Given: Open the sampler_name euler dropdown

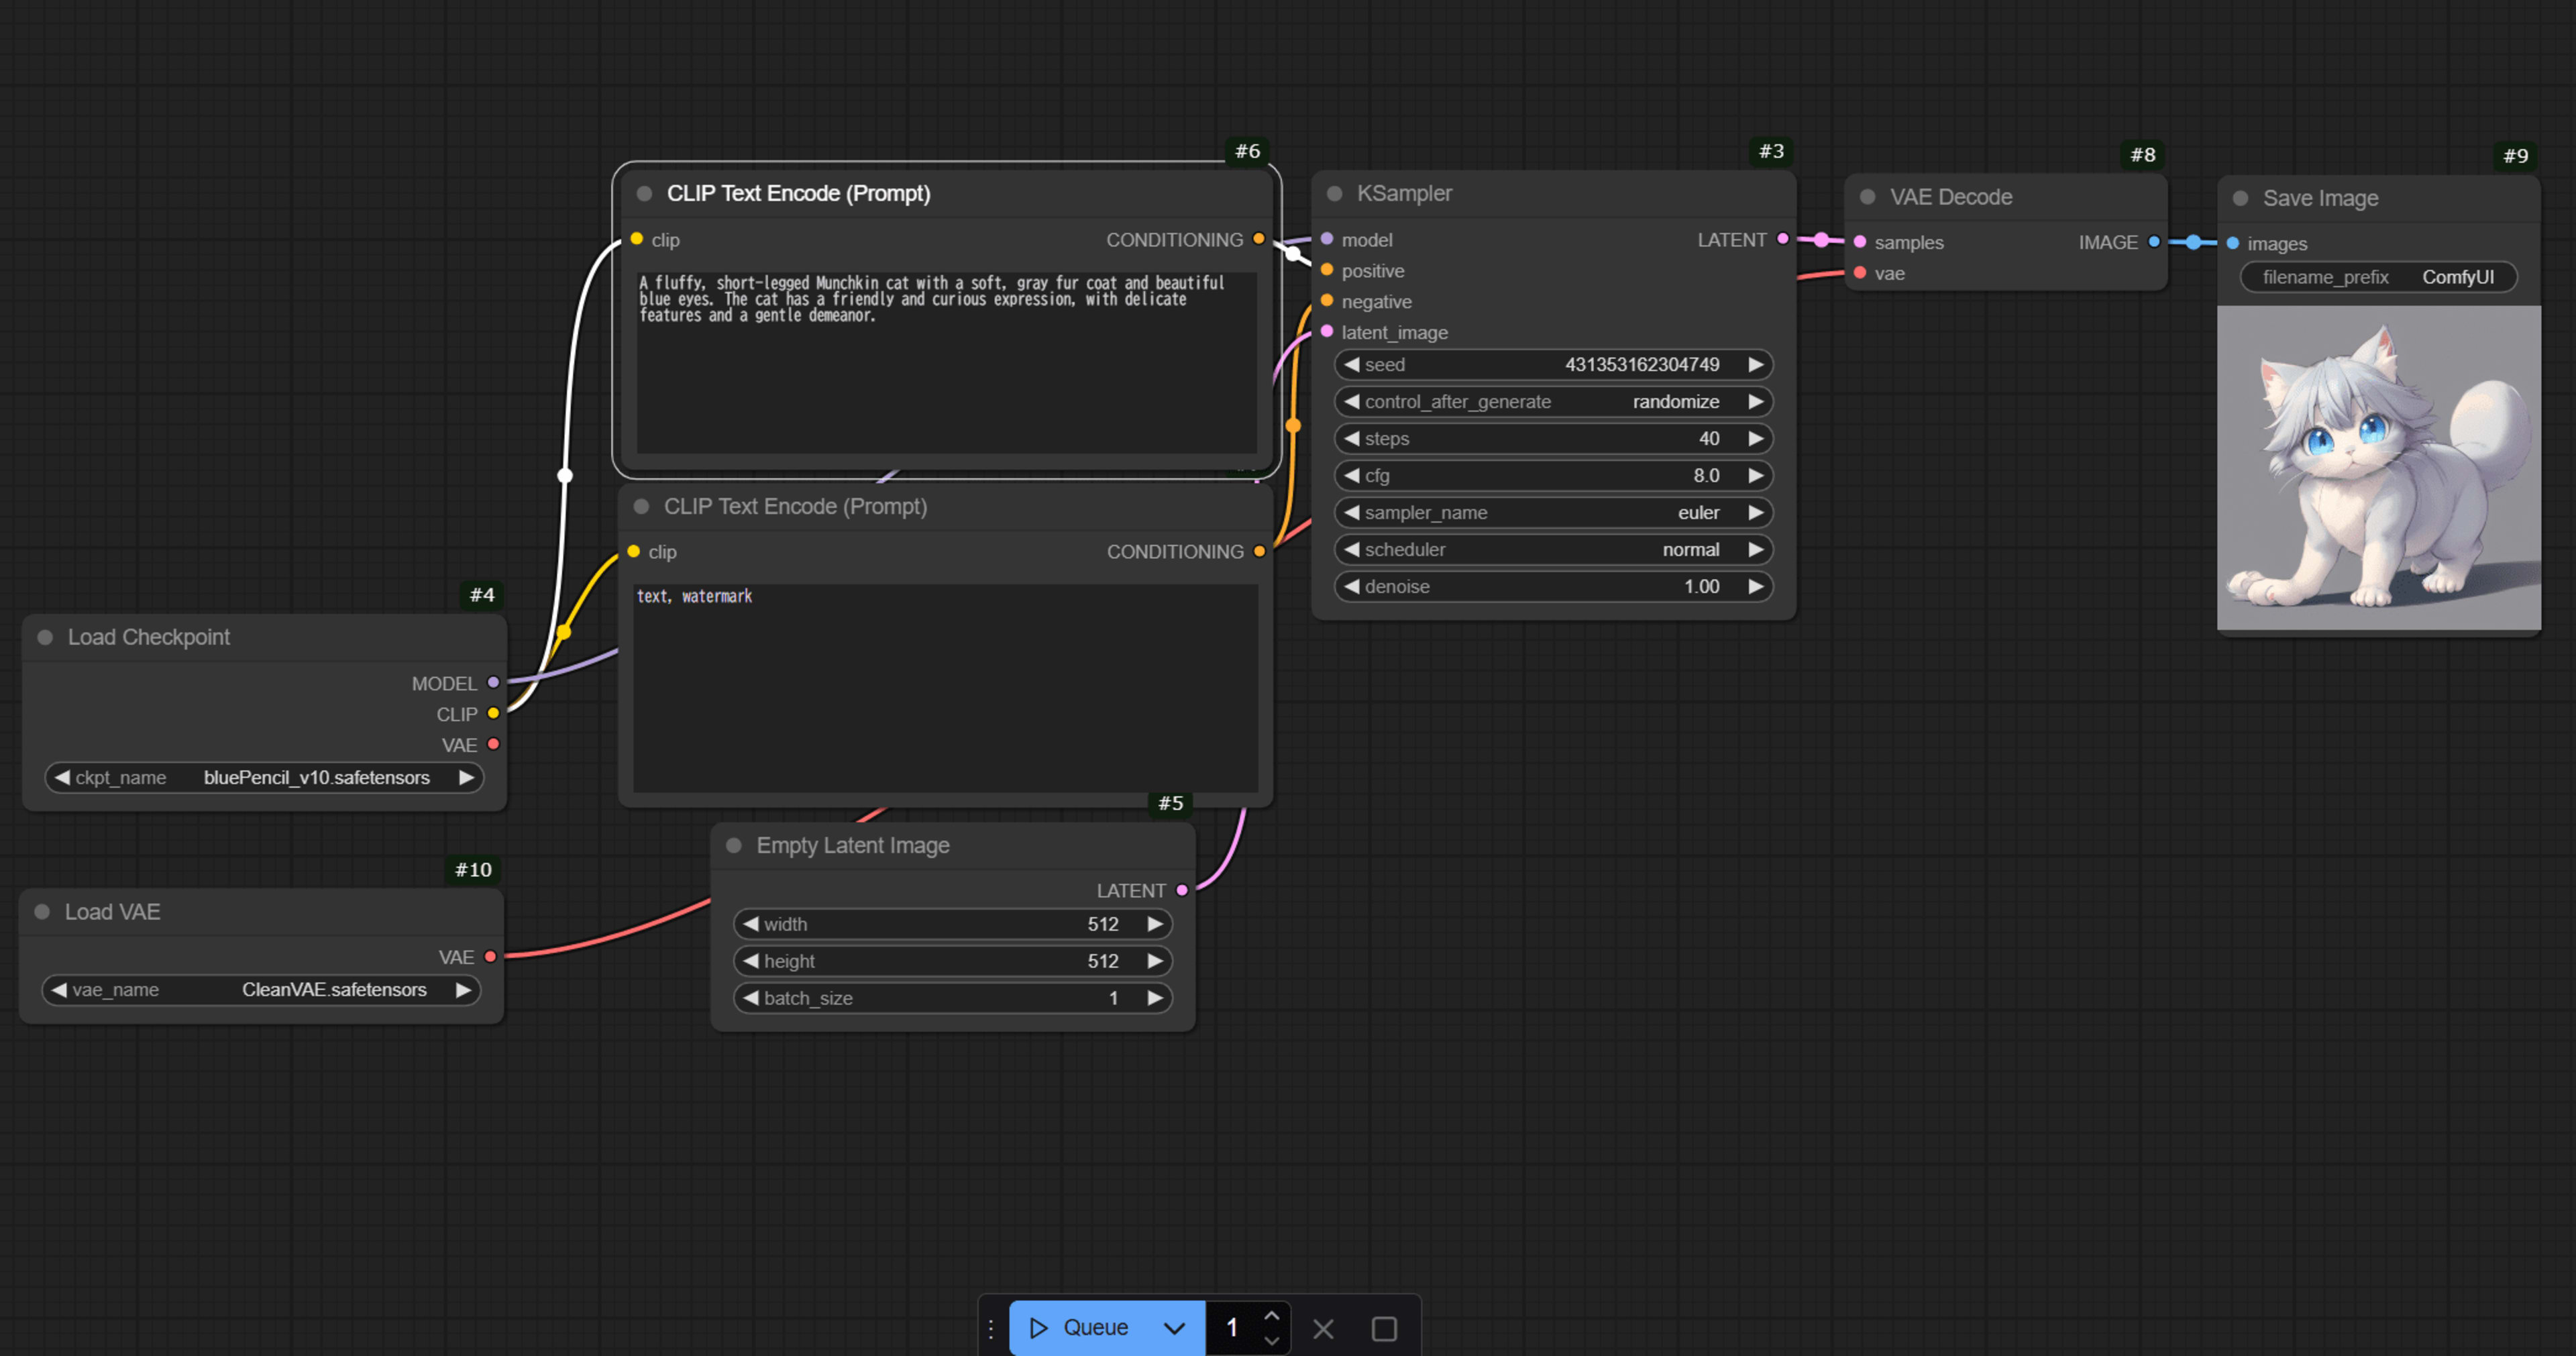Looking at the screenshot, I should [x=1552, y=512].
